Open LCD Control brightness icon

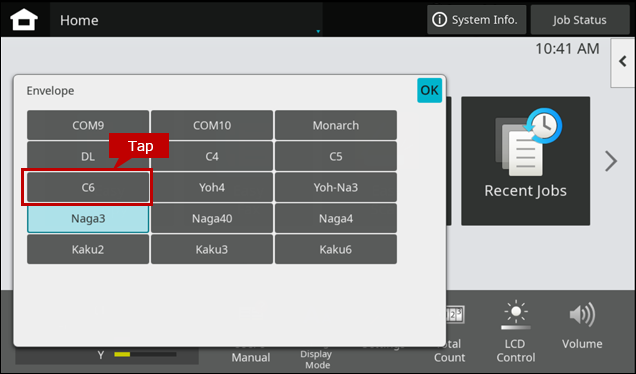(x=516, y=315)
